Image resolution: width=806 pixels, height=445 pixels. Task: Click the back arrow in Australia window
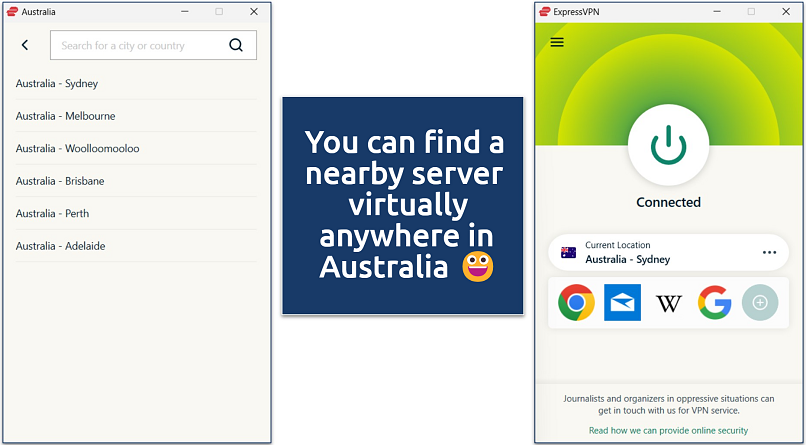tap(25, 45)
